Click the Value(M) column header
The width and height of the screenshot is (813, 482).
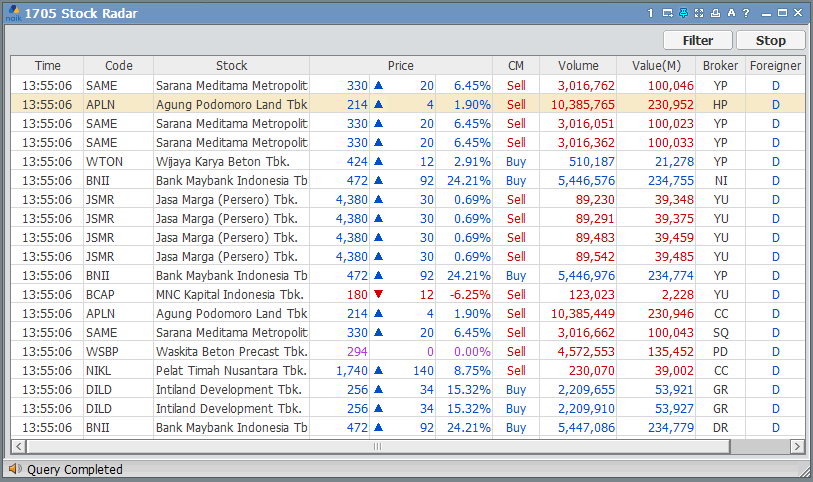tap(657, 66)
